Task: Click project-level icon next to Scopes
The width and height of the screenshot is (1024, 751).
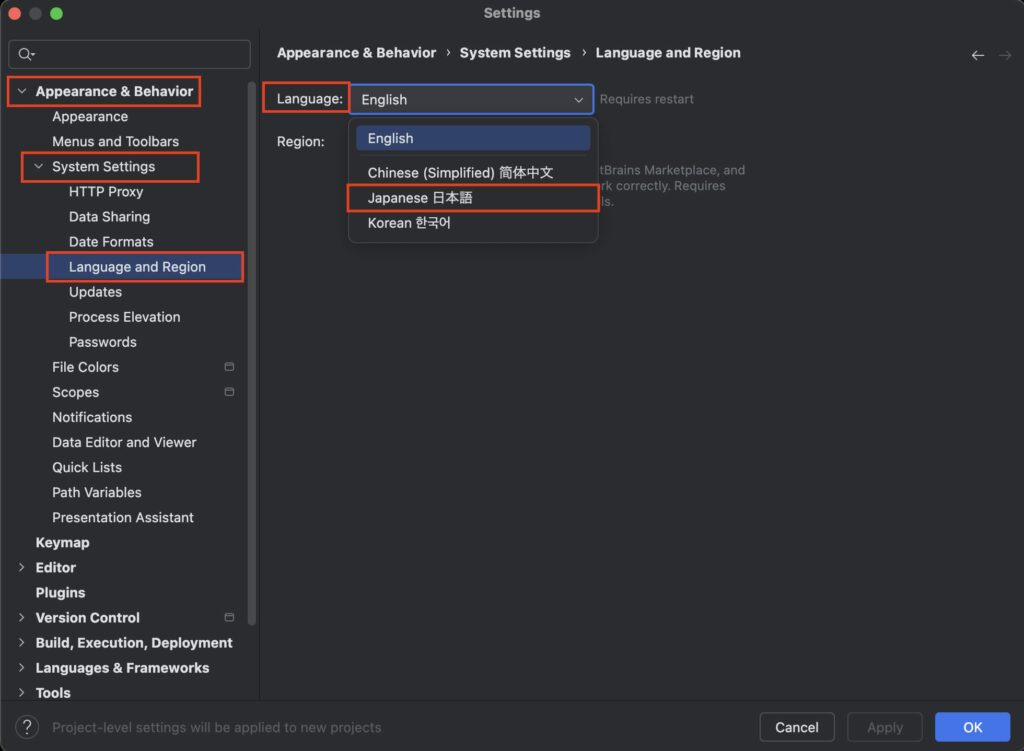Action: coord(229,392)
